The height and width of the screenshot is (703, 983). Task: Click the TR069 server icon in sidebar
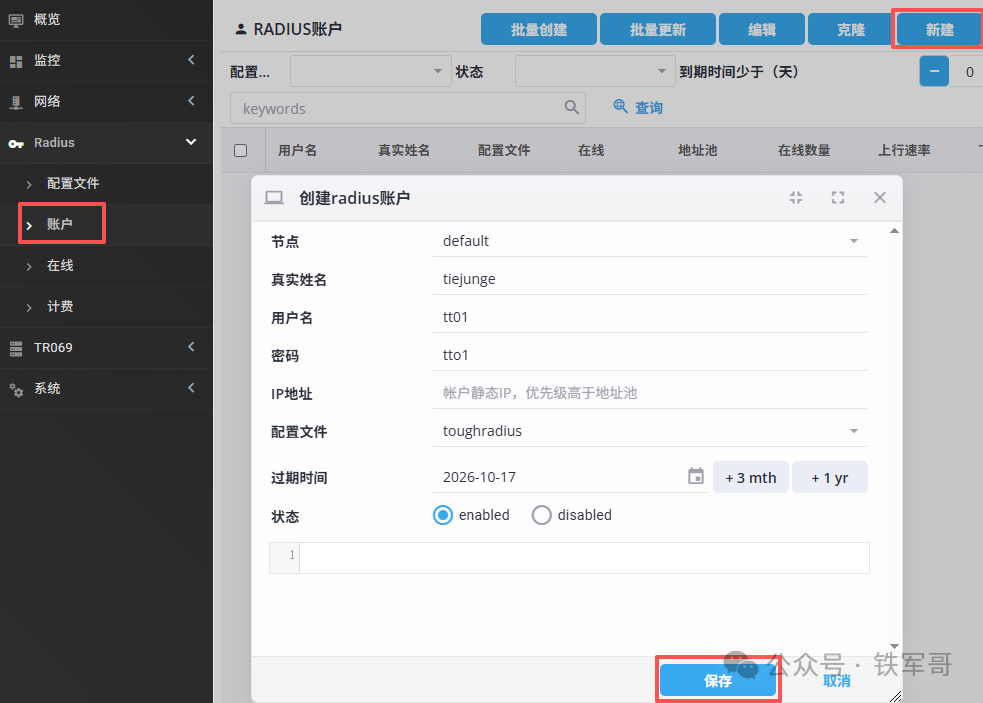click(16, 348)
